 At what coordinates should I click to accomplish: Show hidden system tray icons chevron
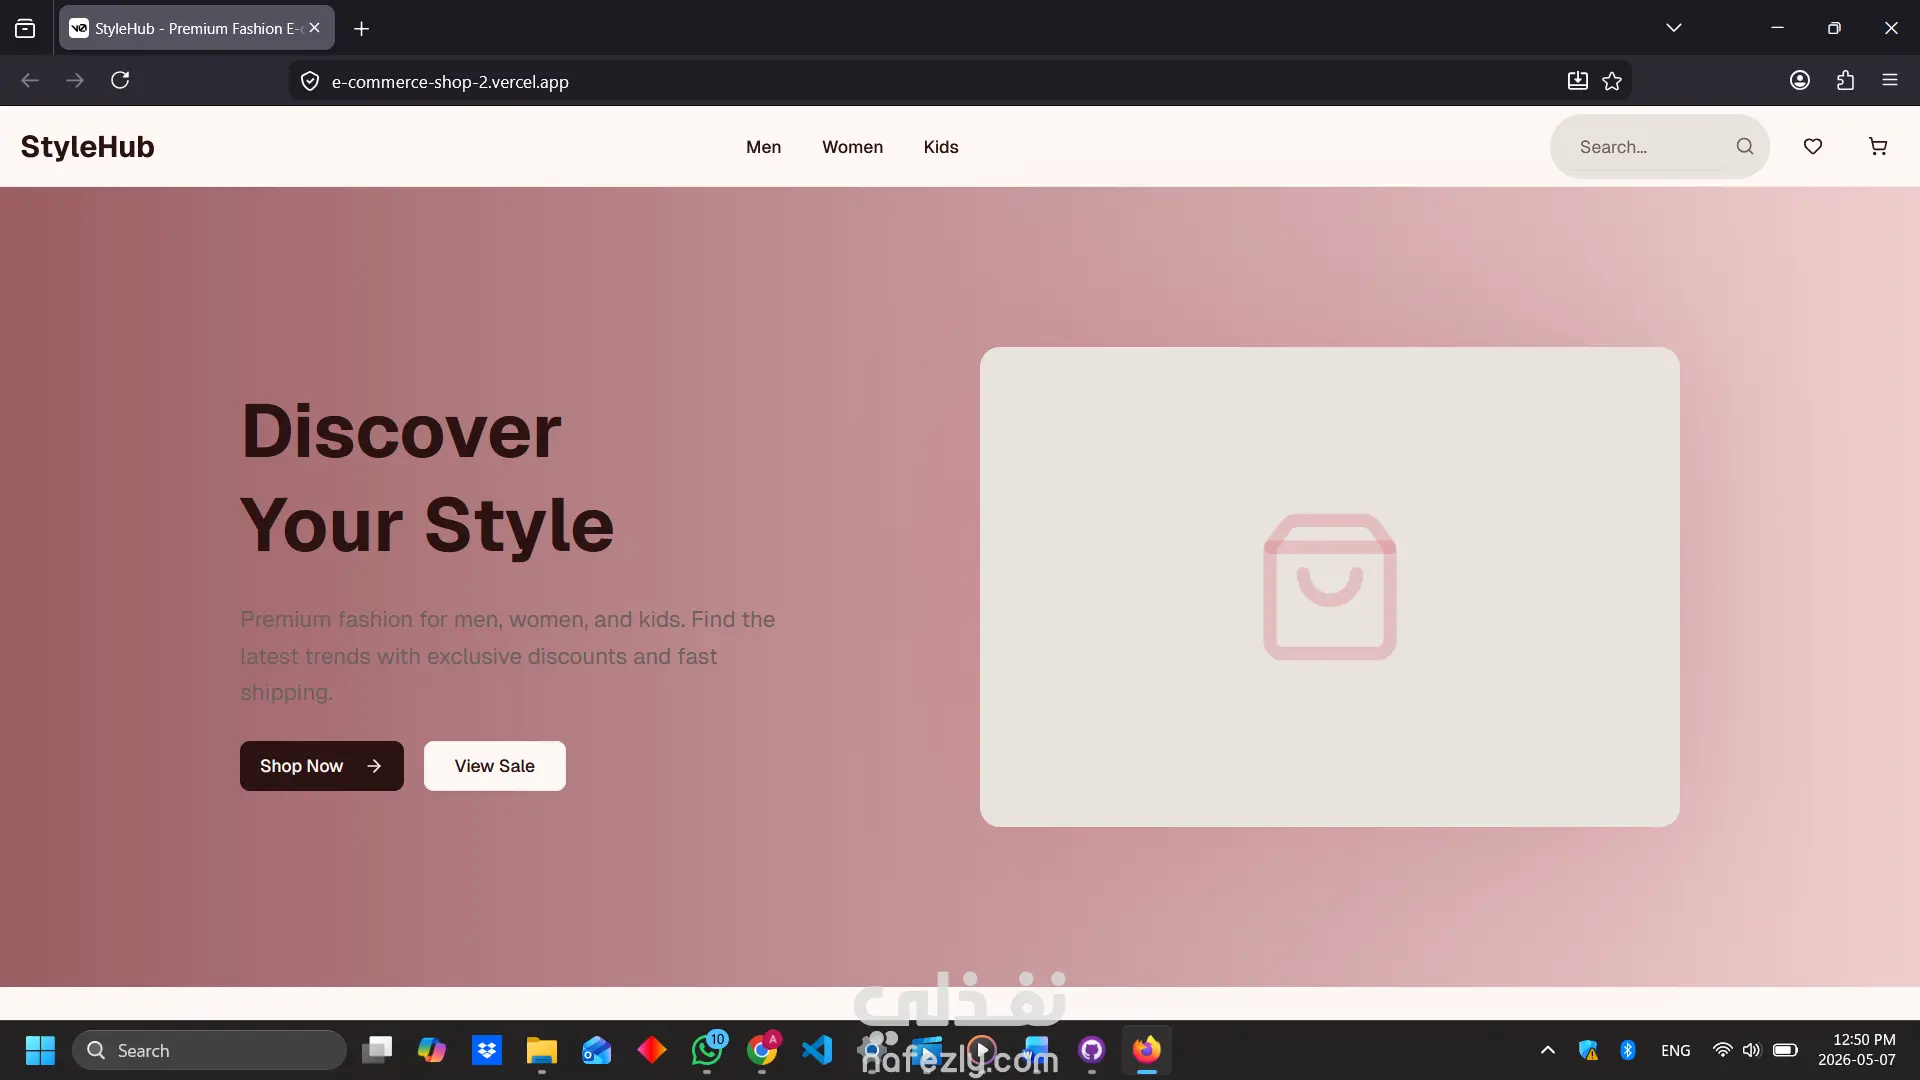tap(1548, 1050)
